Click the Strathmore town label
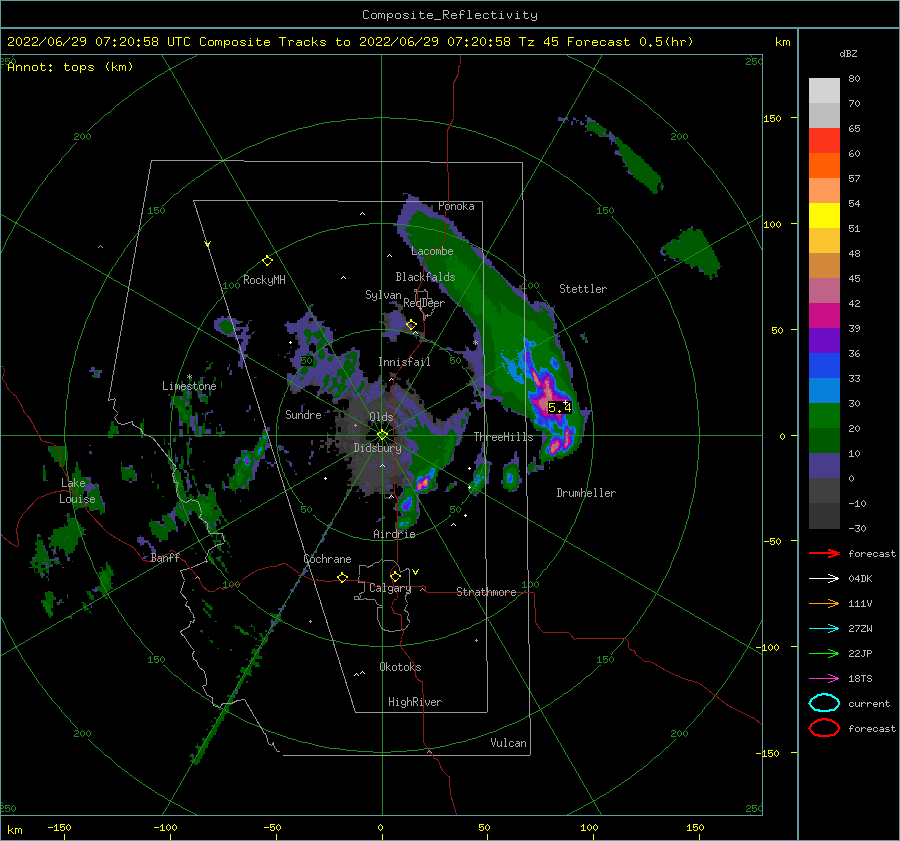The image size is (900, 841). [486, 592]
